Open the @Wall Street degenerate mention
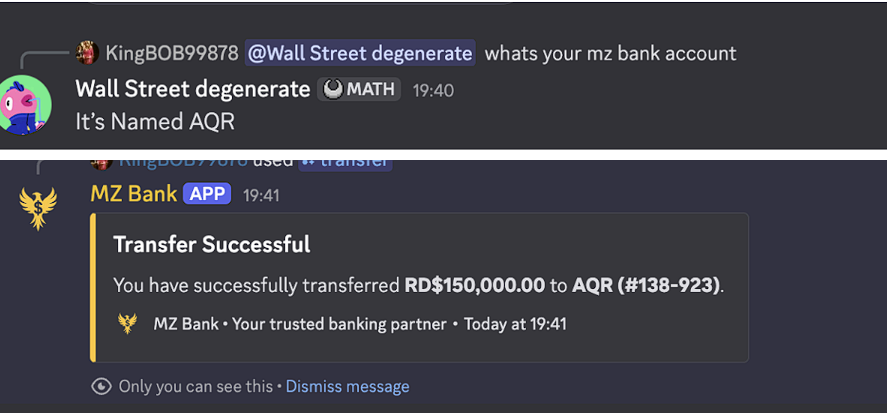887x413 pixels. click(x=361, y=53)
